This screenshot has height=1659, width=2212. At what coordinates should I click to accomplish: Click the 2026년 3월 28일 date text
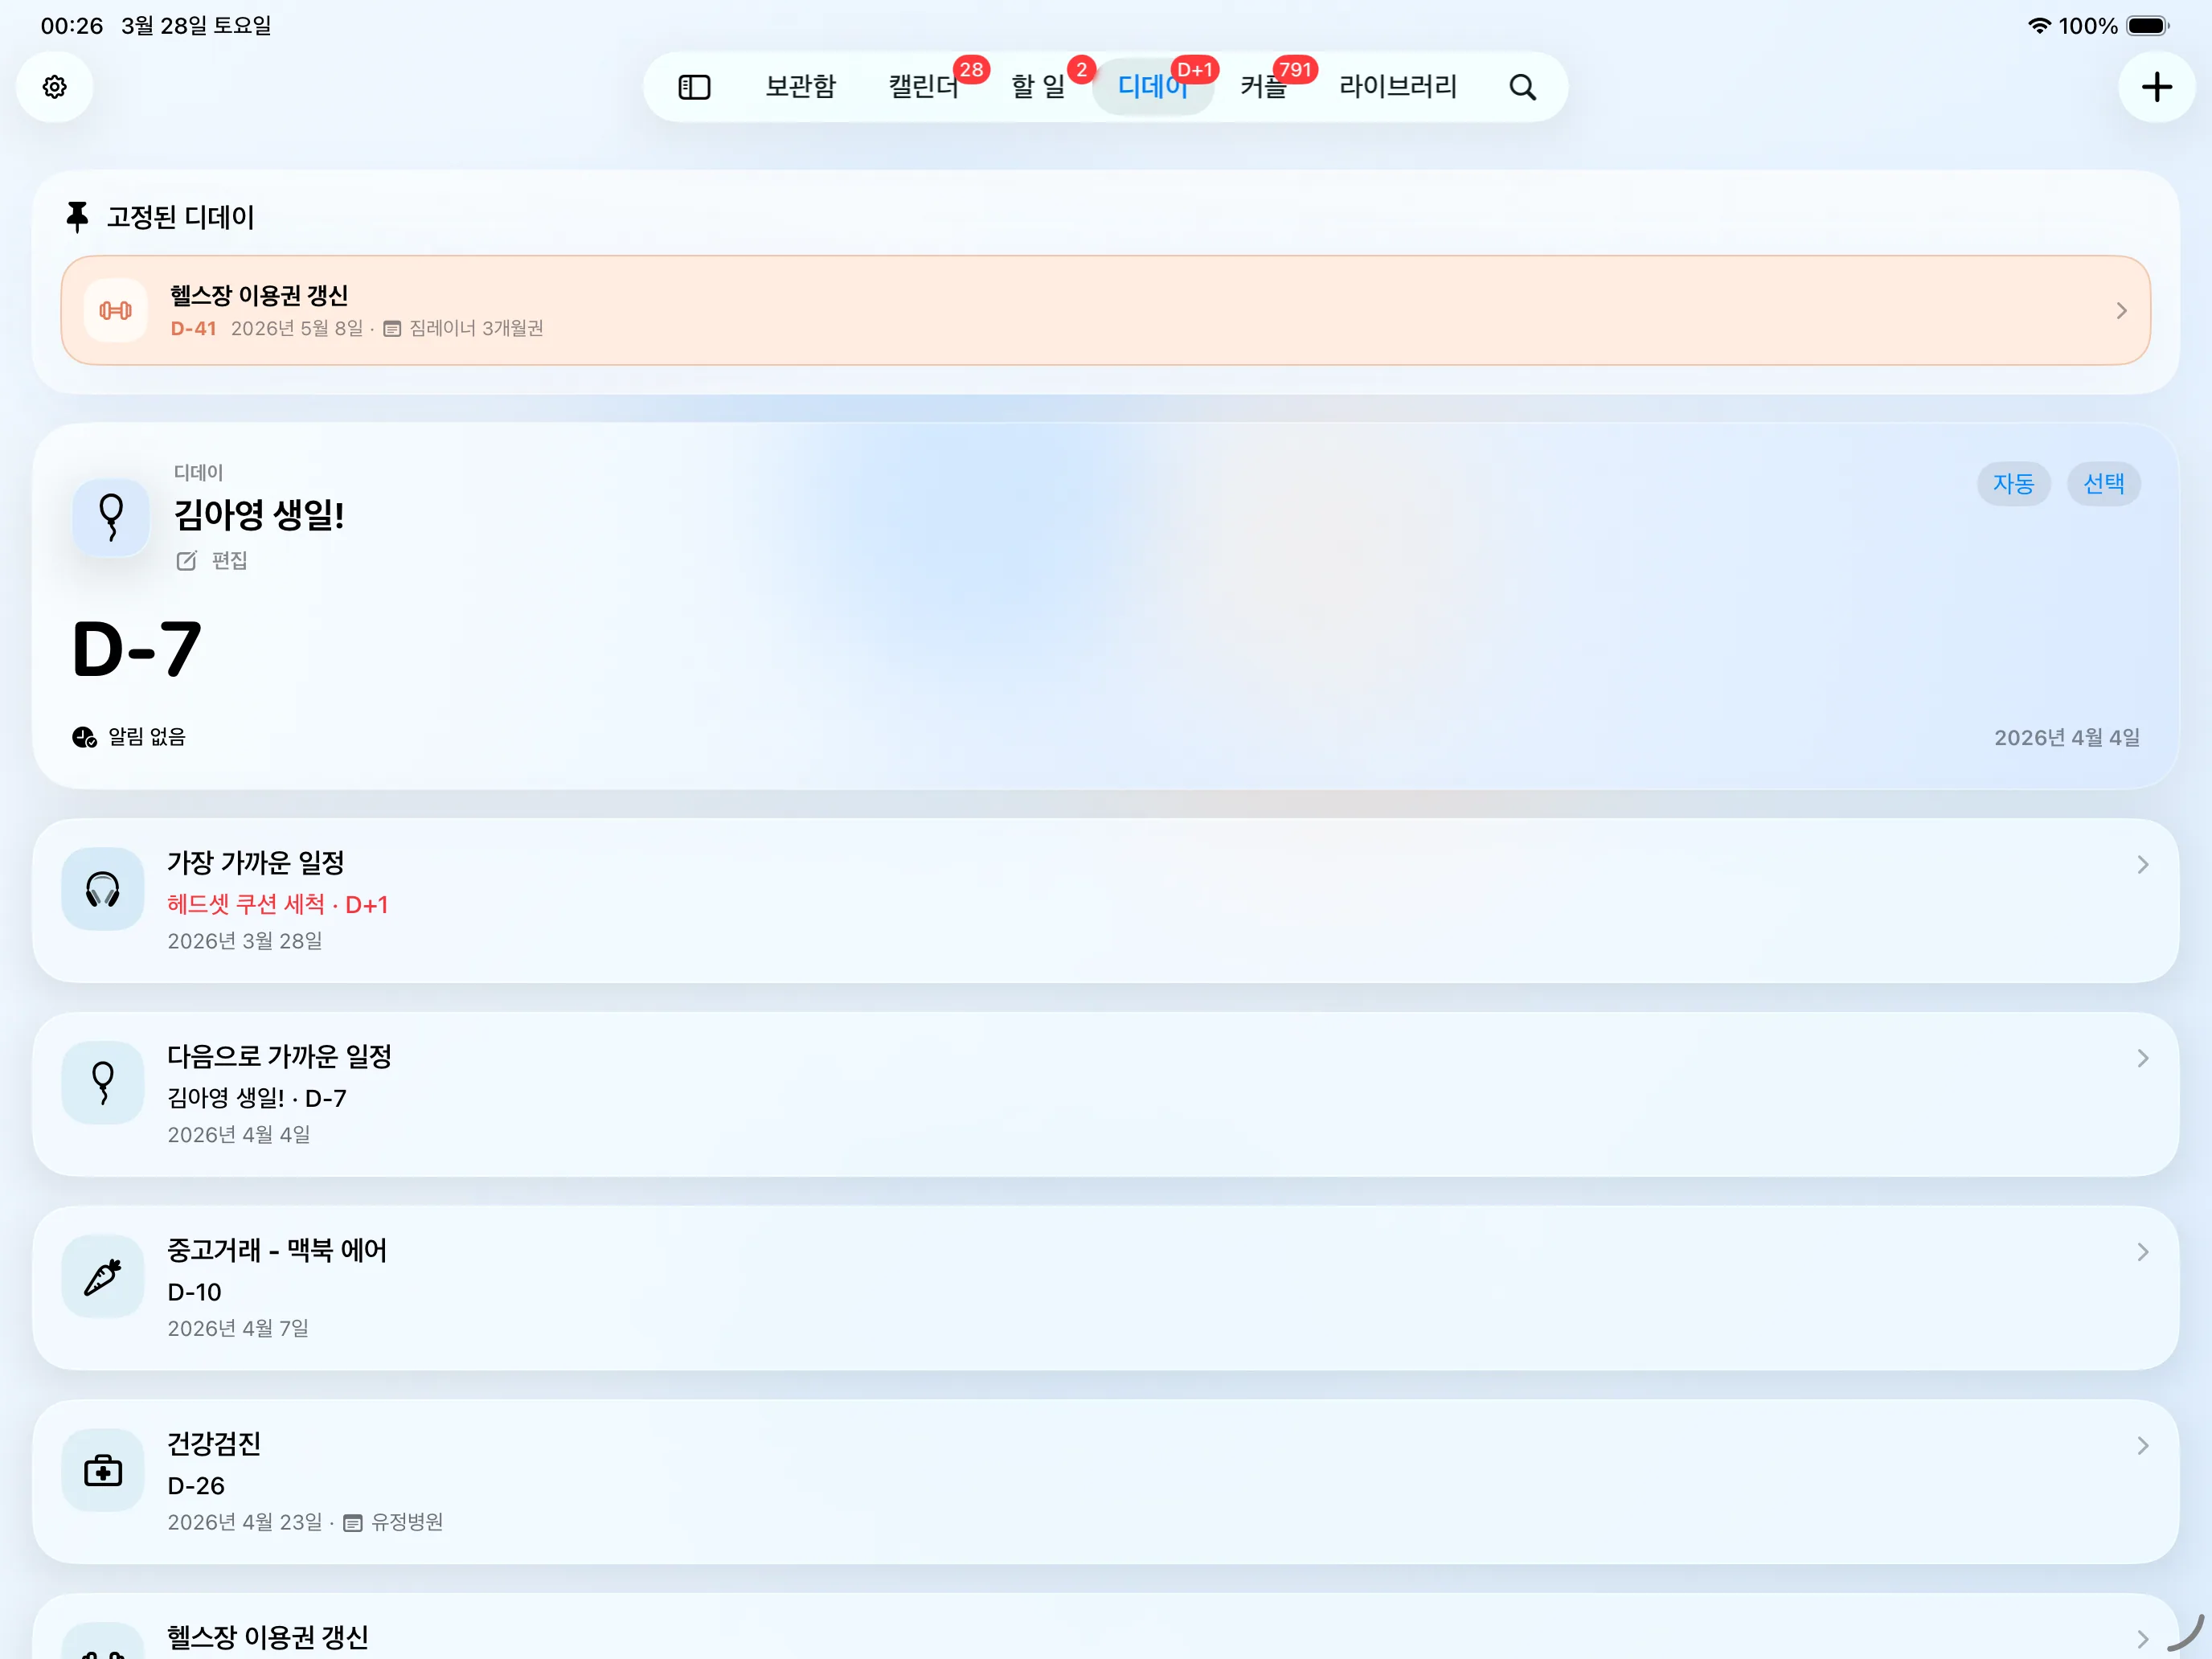(244, 942)
